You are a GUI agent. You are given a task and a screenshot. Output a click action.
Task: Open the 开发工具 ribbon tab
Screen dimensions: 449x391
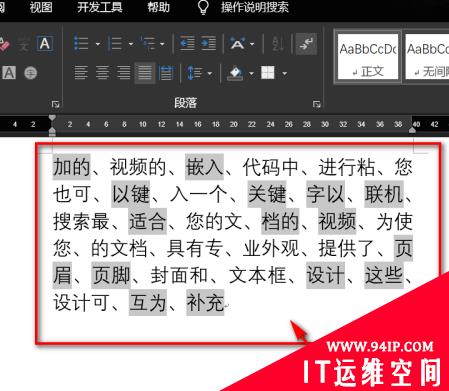100,7
